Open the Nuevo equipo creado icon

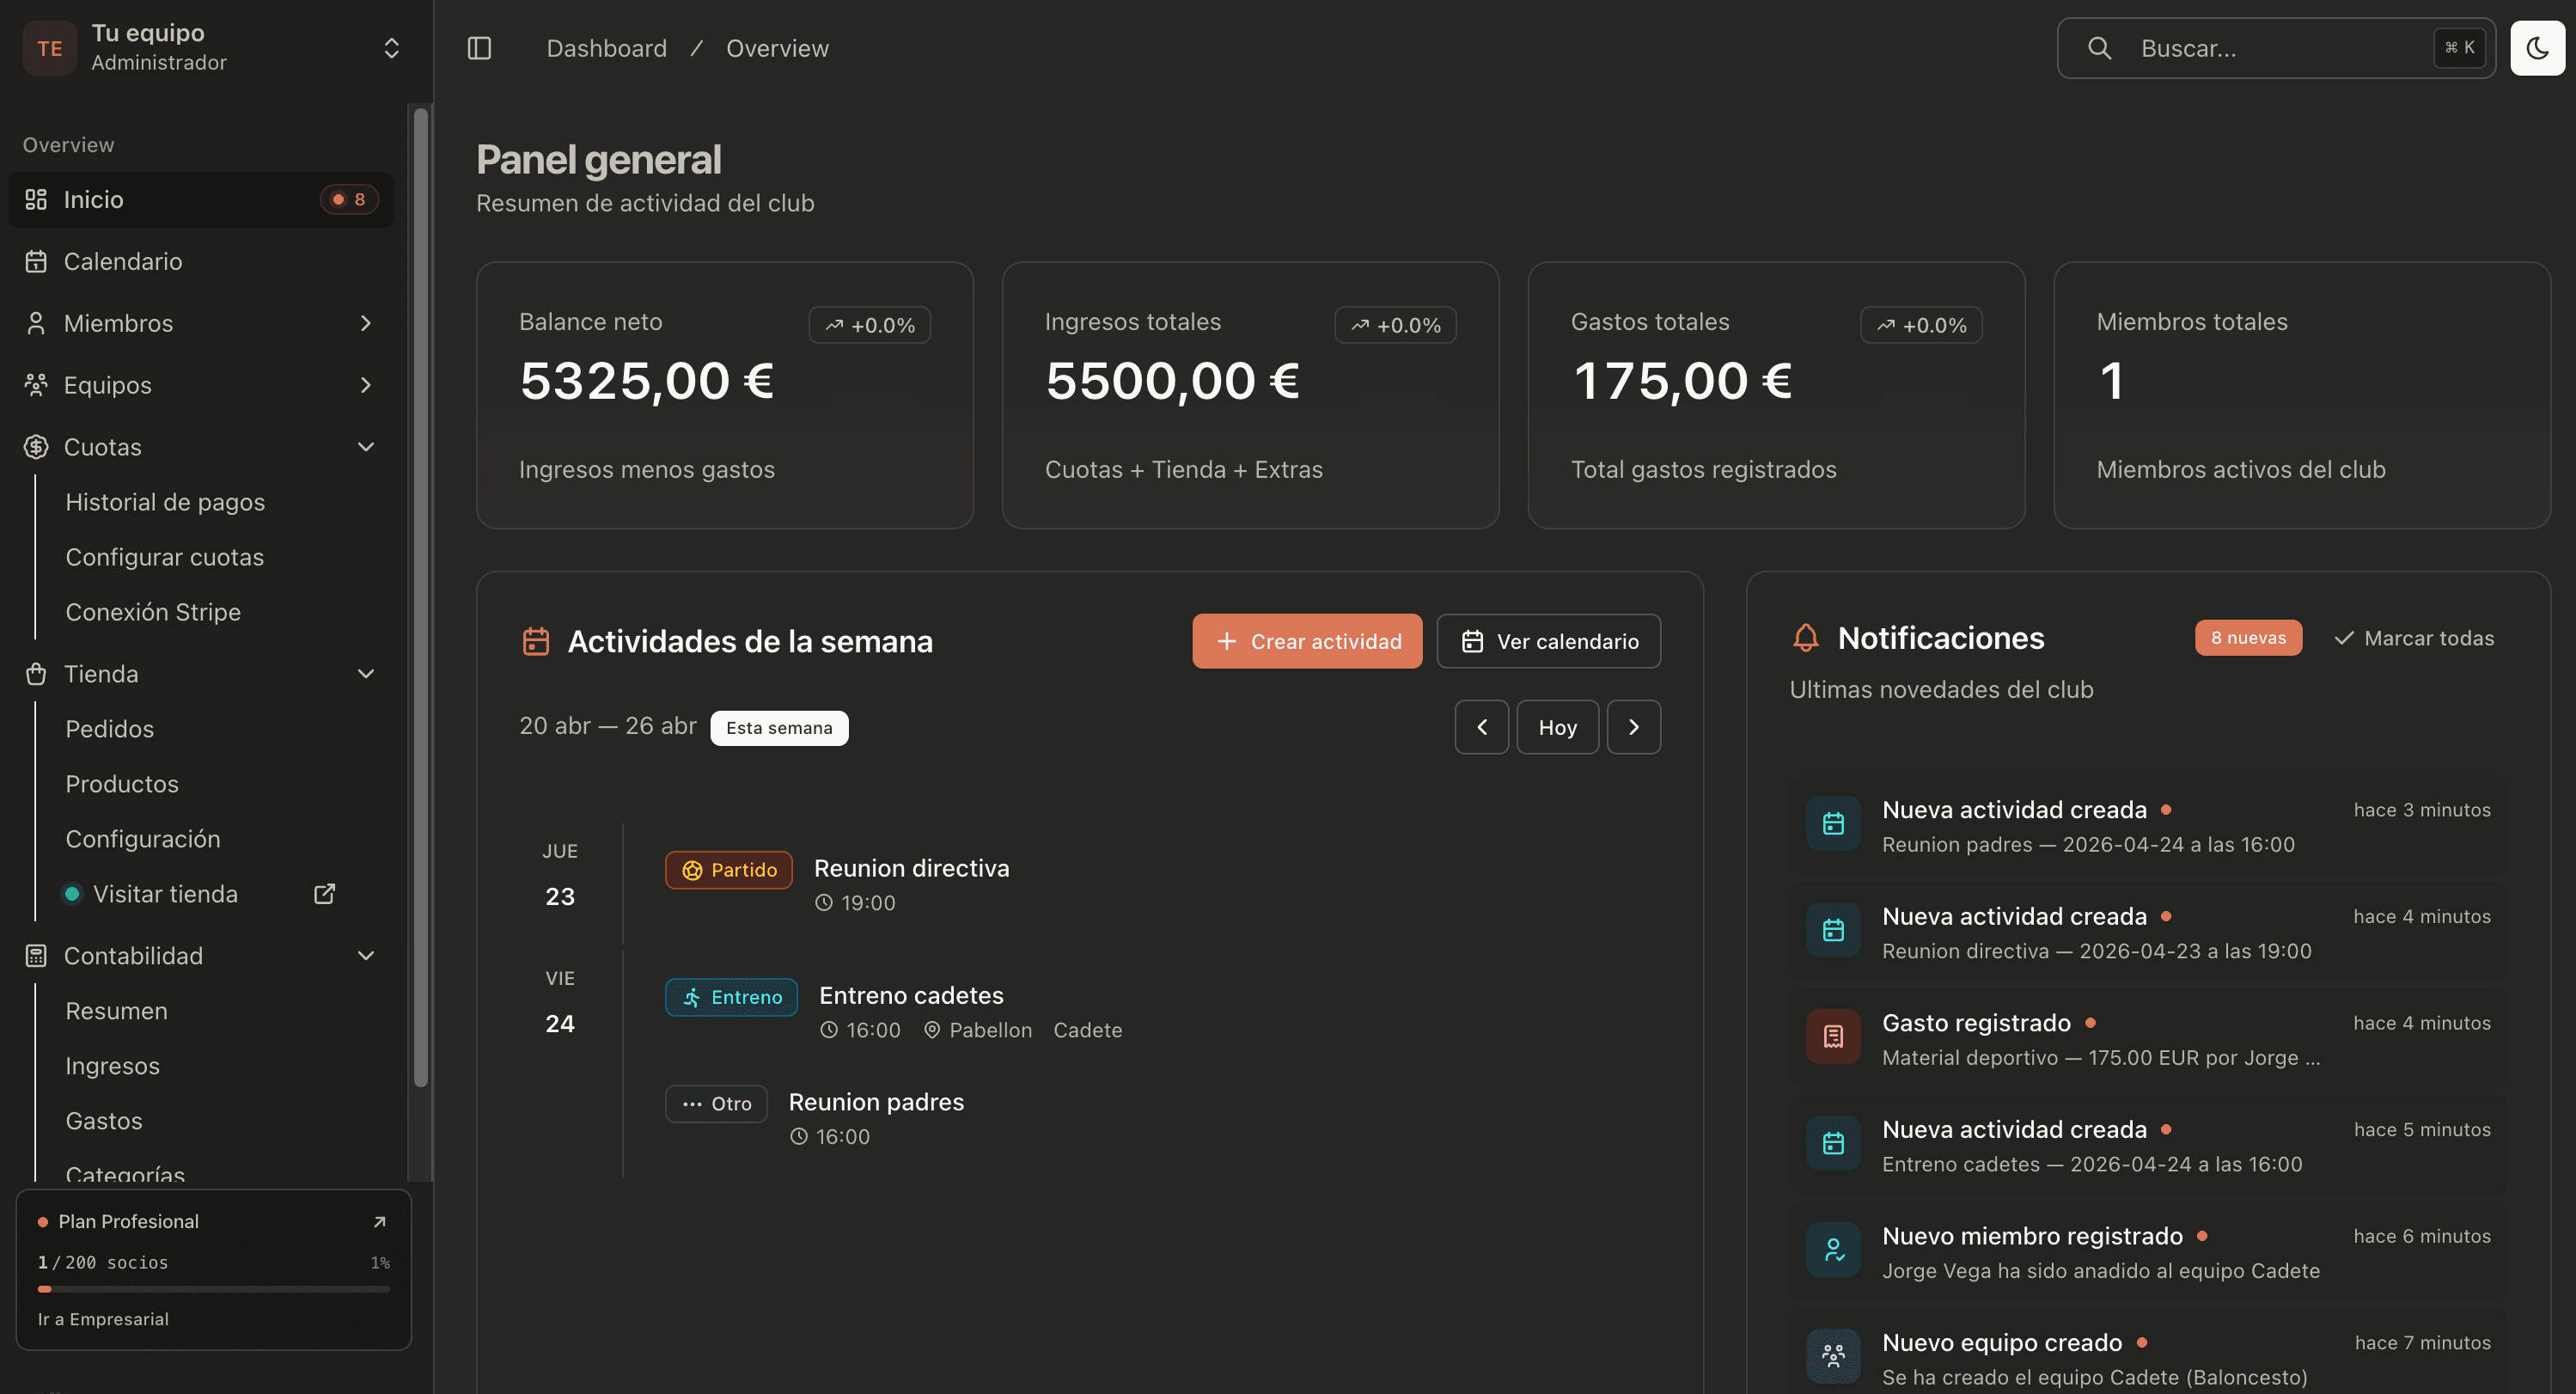1833,1356
